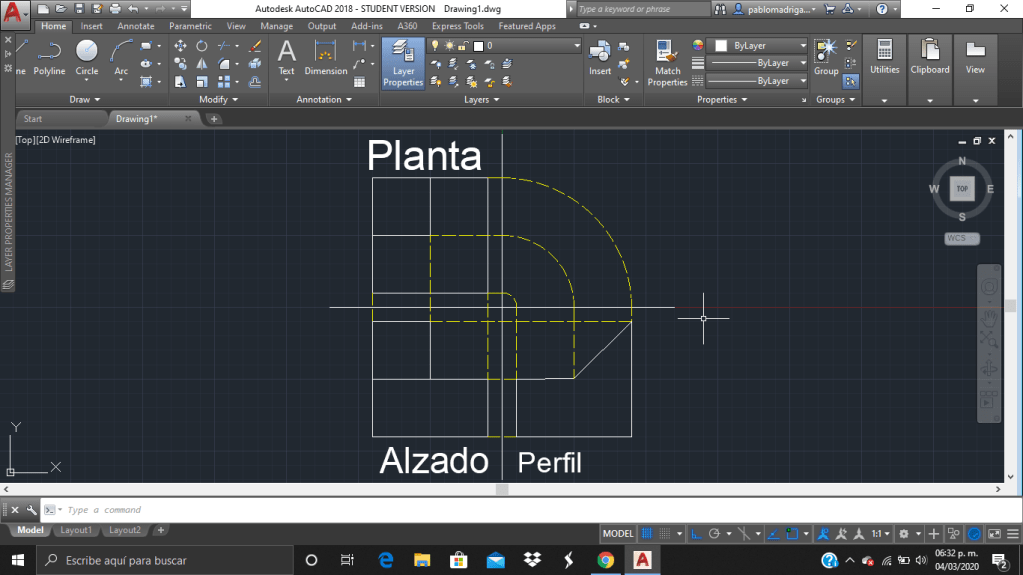The width and height of the screenshot is (1023, 575).
Task: Open the Layer Properties manager
Action: click(x=403, y=62)
